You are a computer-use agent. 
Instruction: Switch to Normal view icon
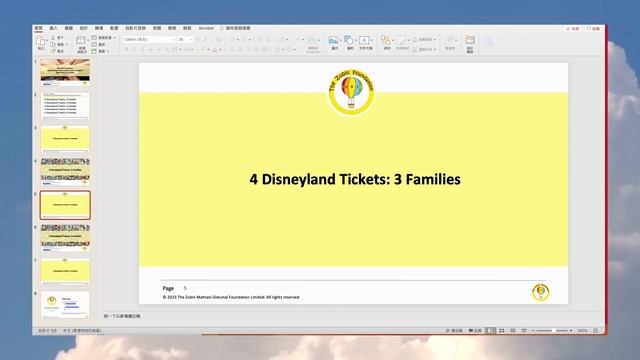491,330
